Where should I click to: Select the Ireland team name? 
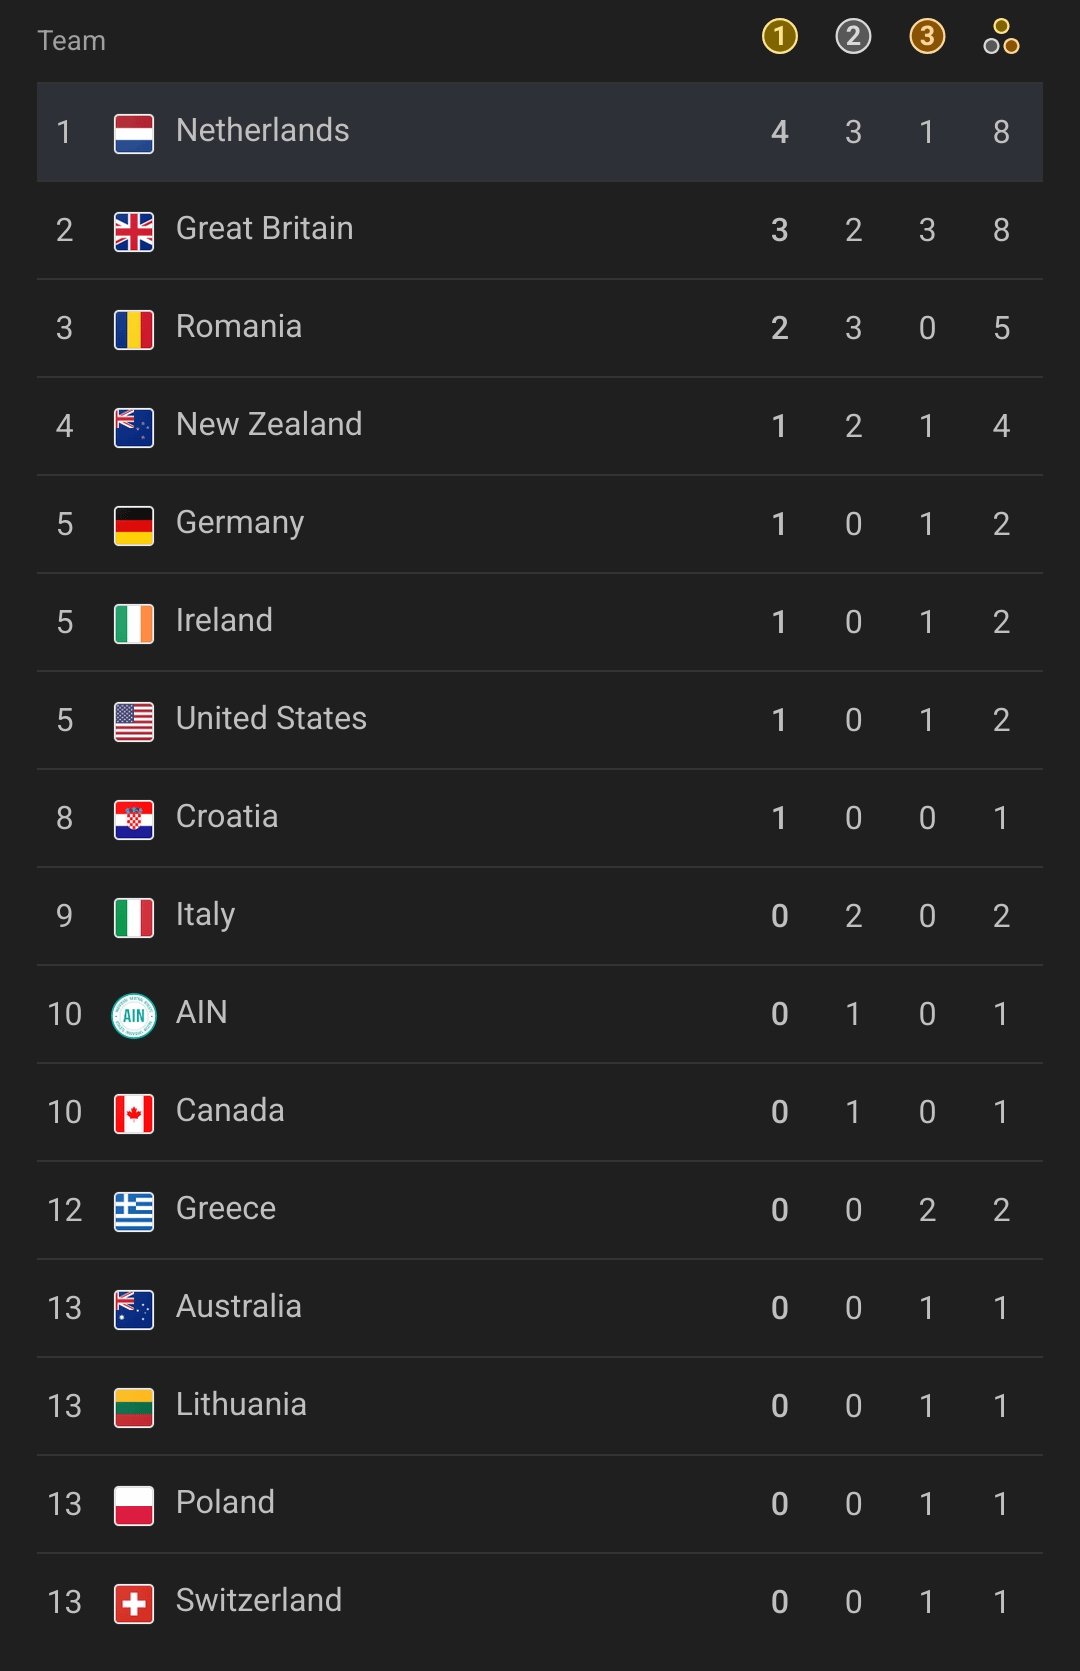coord(224,621)
